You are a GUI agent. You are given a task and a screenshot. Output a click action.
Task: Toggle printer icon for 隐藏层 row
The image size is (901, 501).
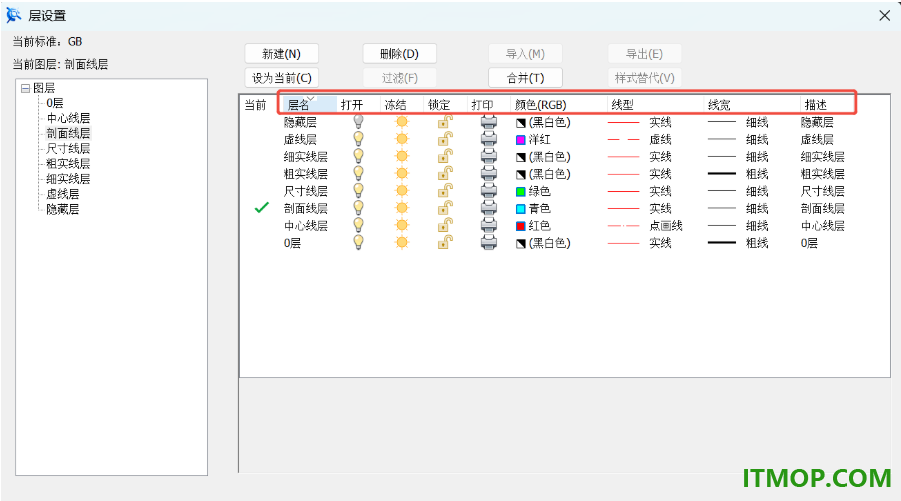click(489, 122)
